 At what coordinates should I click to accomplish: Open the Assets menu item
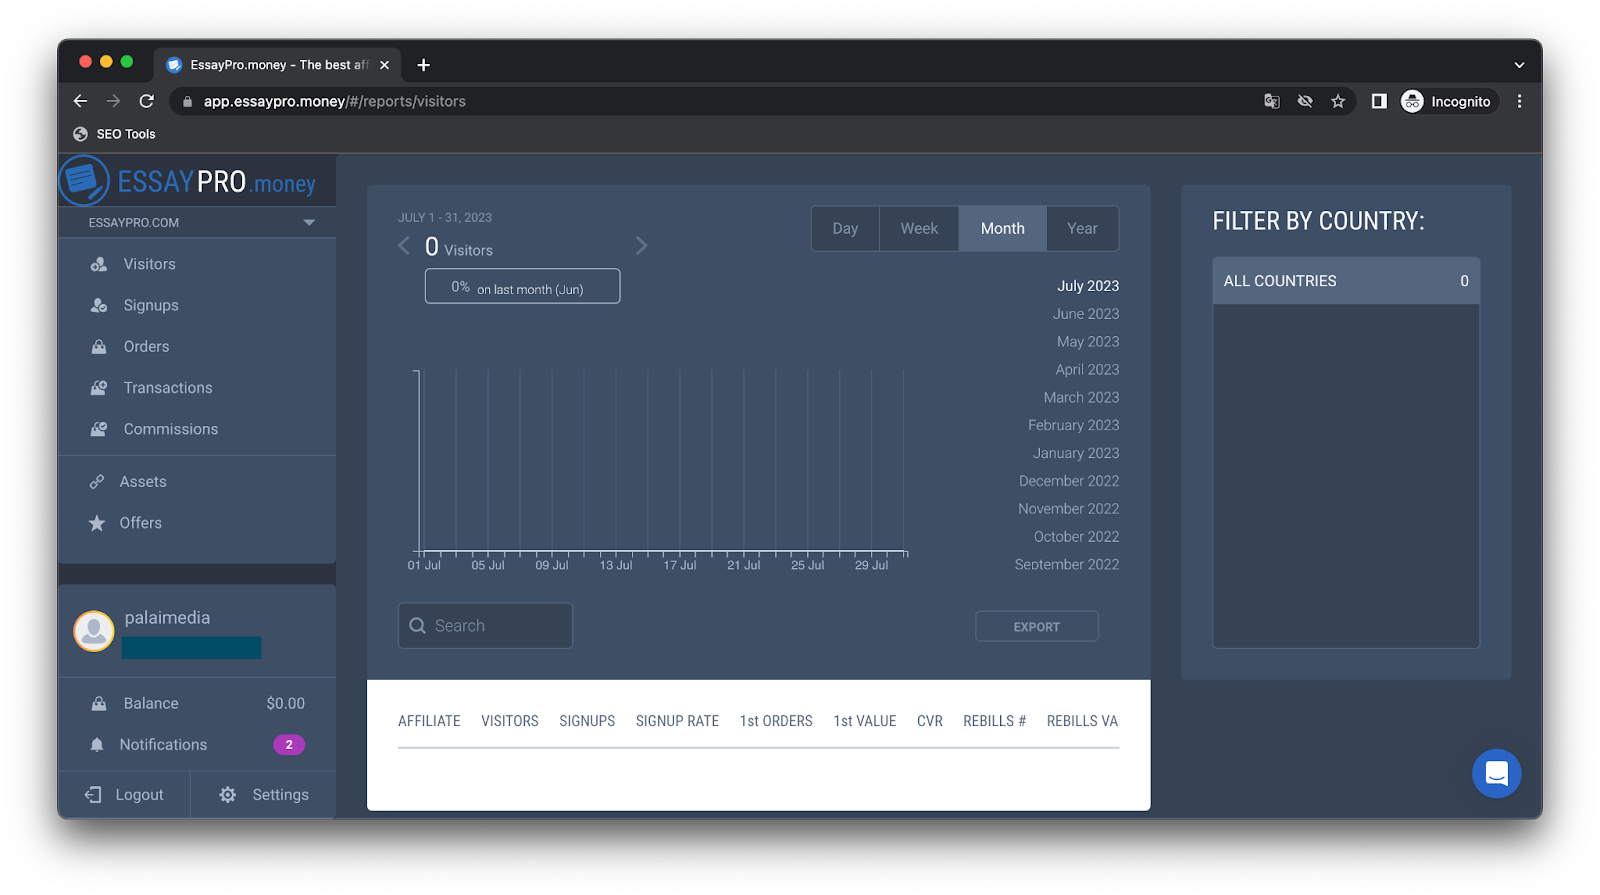(143, 482)
